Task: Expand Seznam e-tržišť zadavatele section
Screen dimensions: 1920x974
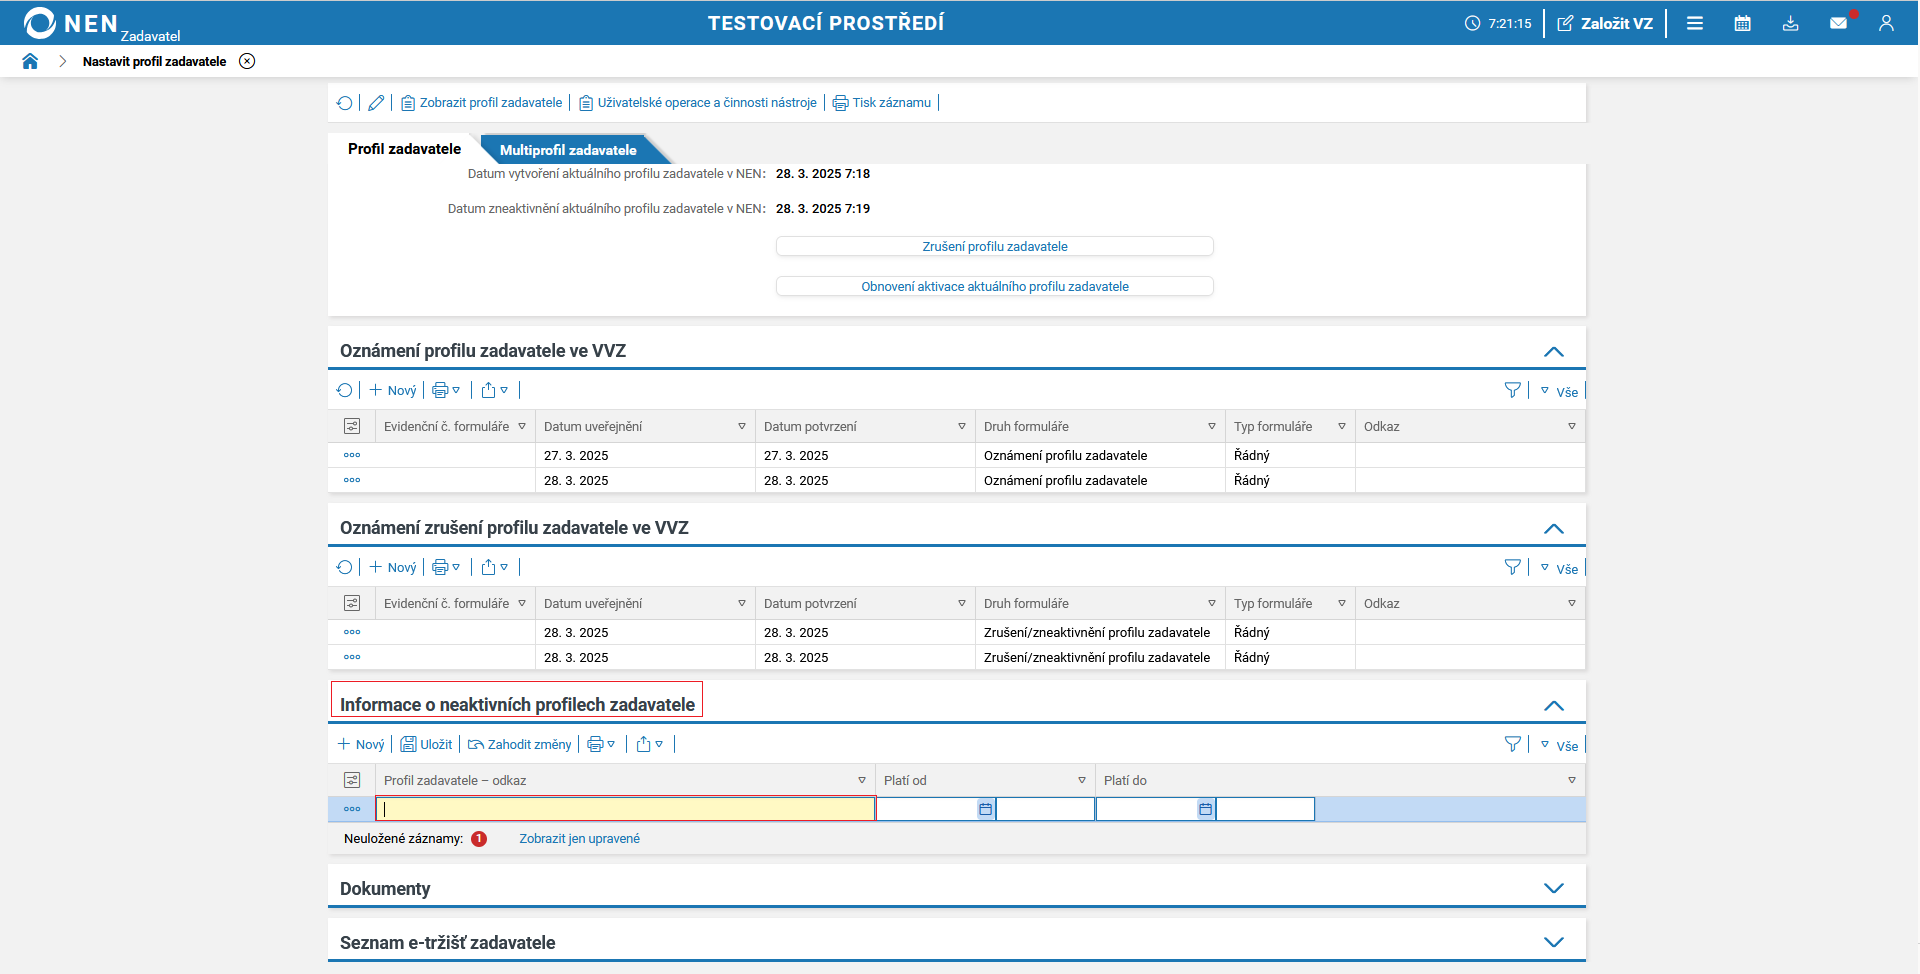Action: 1553,942
